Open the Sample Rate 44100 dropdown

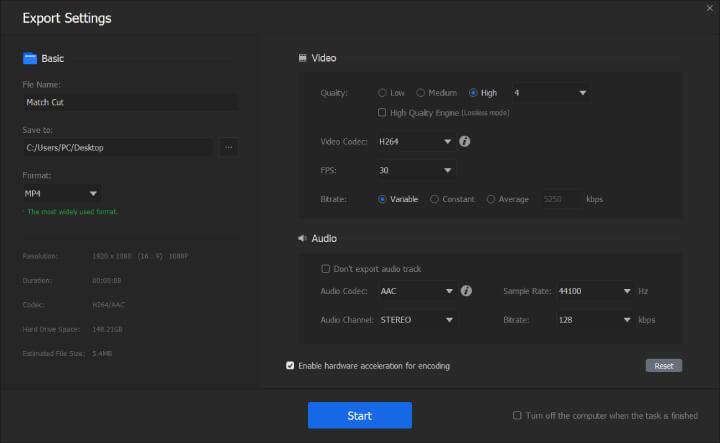594,291
